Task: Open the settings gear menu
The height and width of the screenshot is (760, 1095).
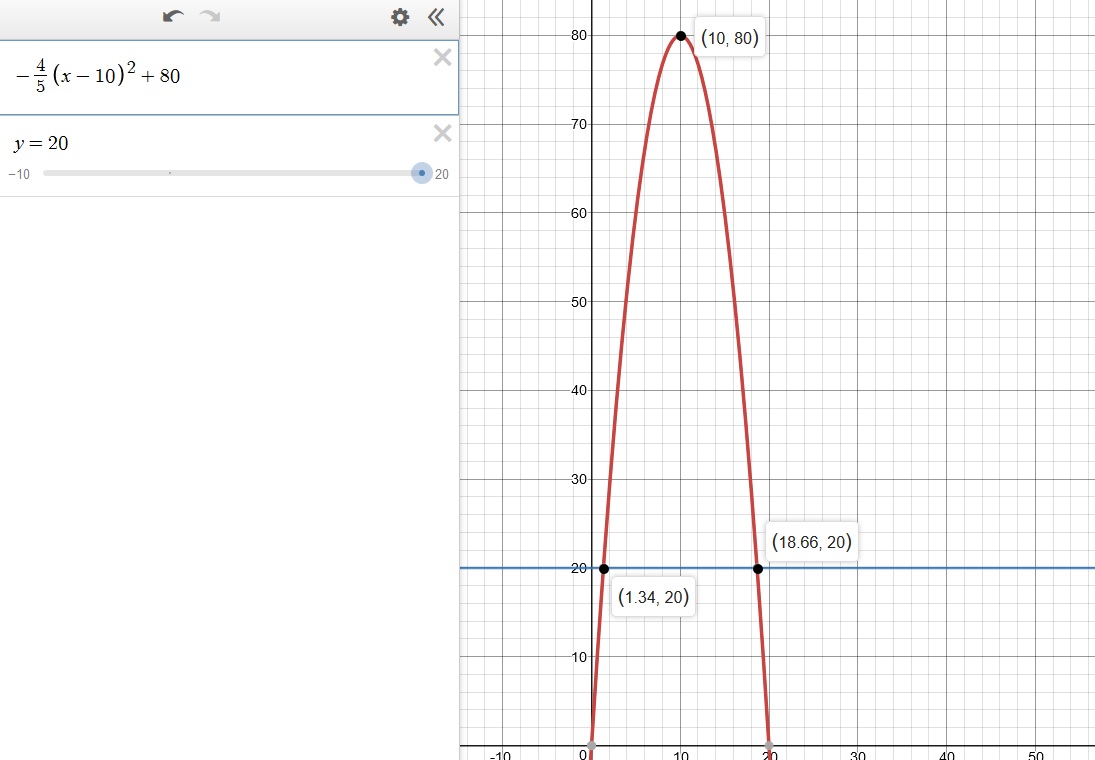Action: click(x=400, y=17)
